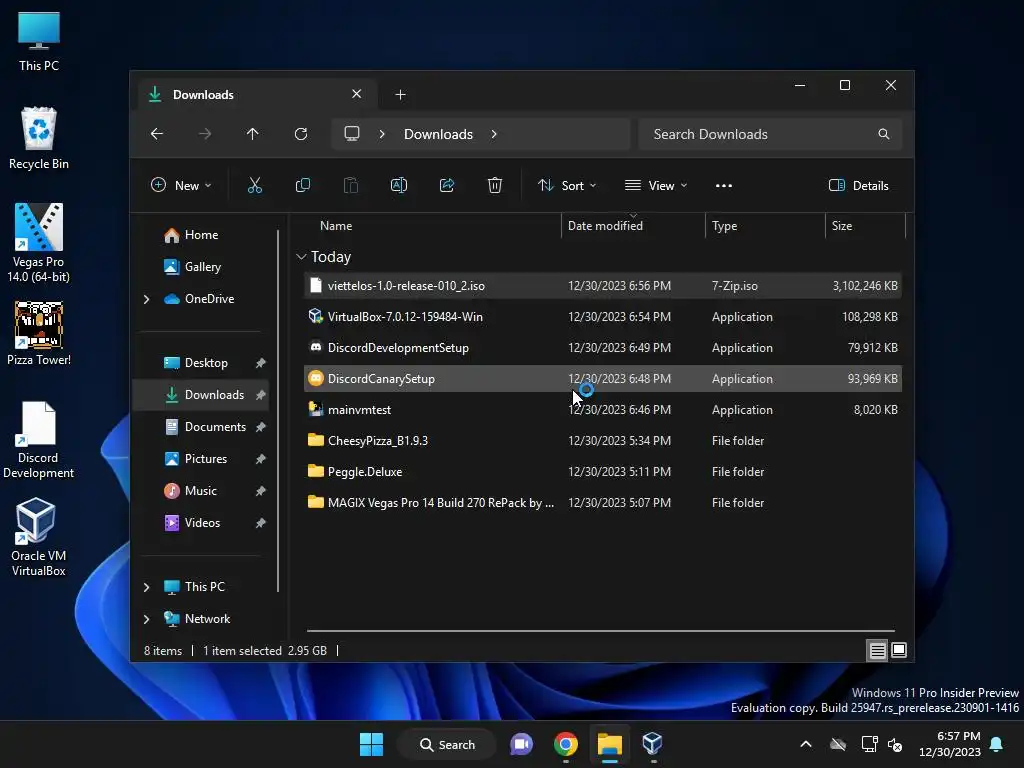Image resolution: width=1024 pixels, height=768 pixels.
Task: Go up one folder level arrow
Action: click(x=252, y=134)
